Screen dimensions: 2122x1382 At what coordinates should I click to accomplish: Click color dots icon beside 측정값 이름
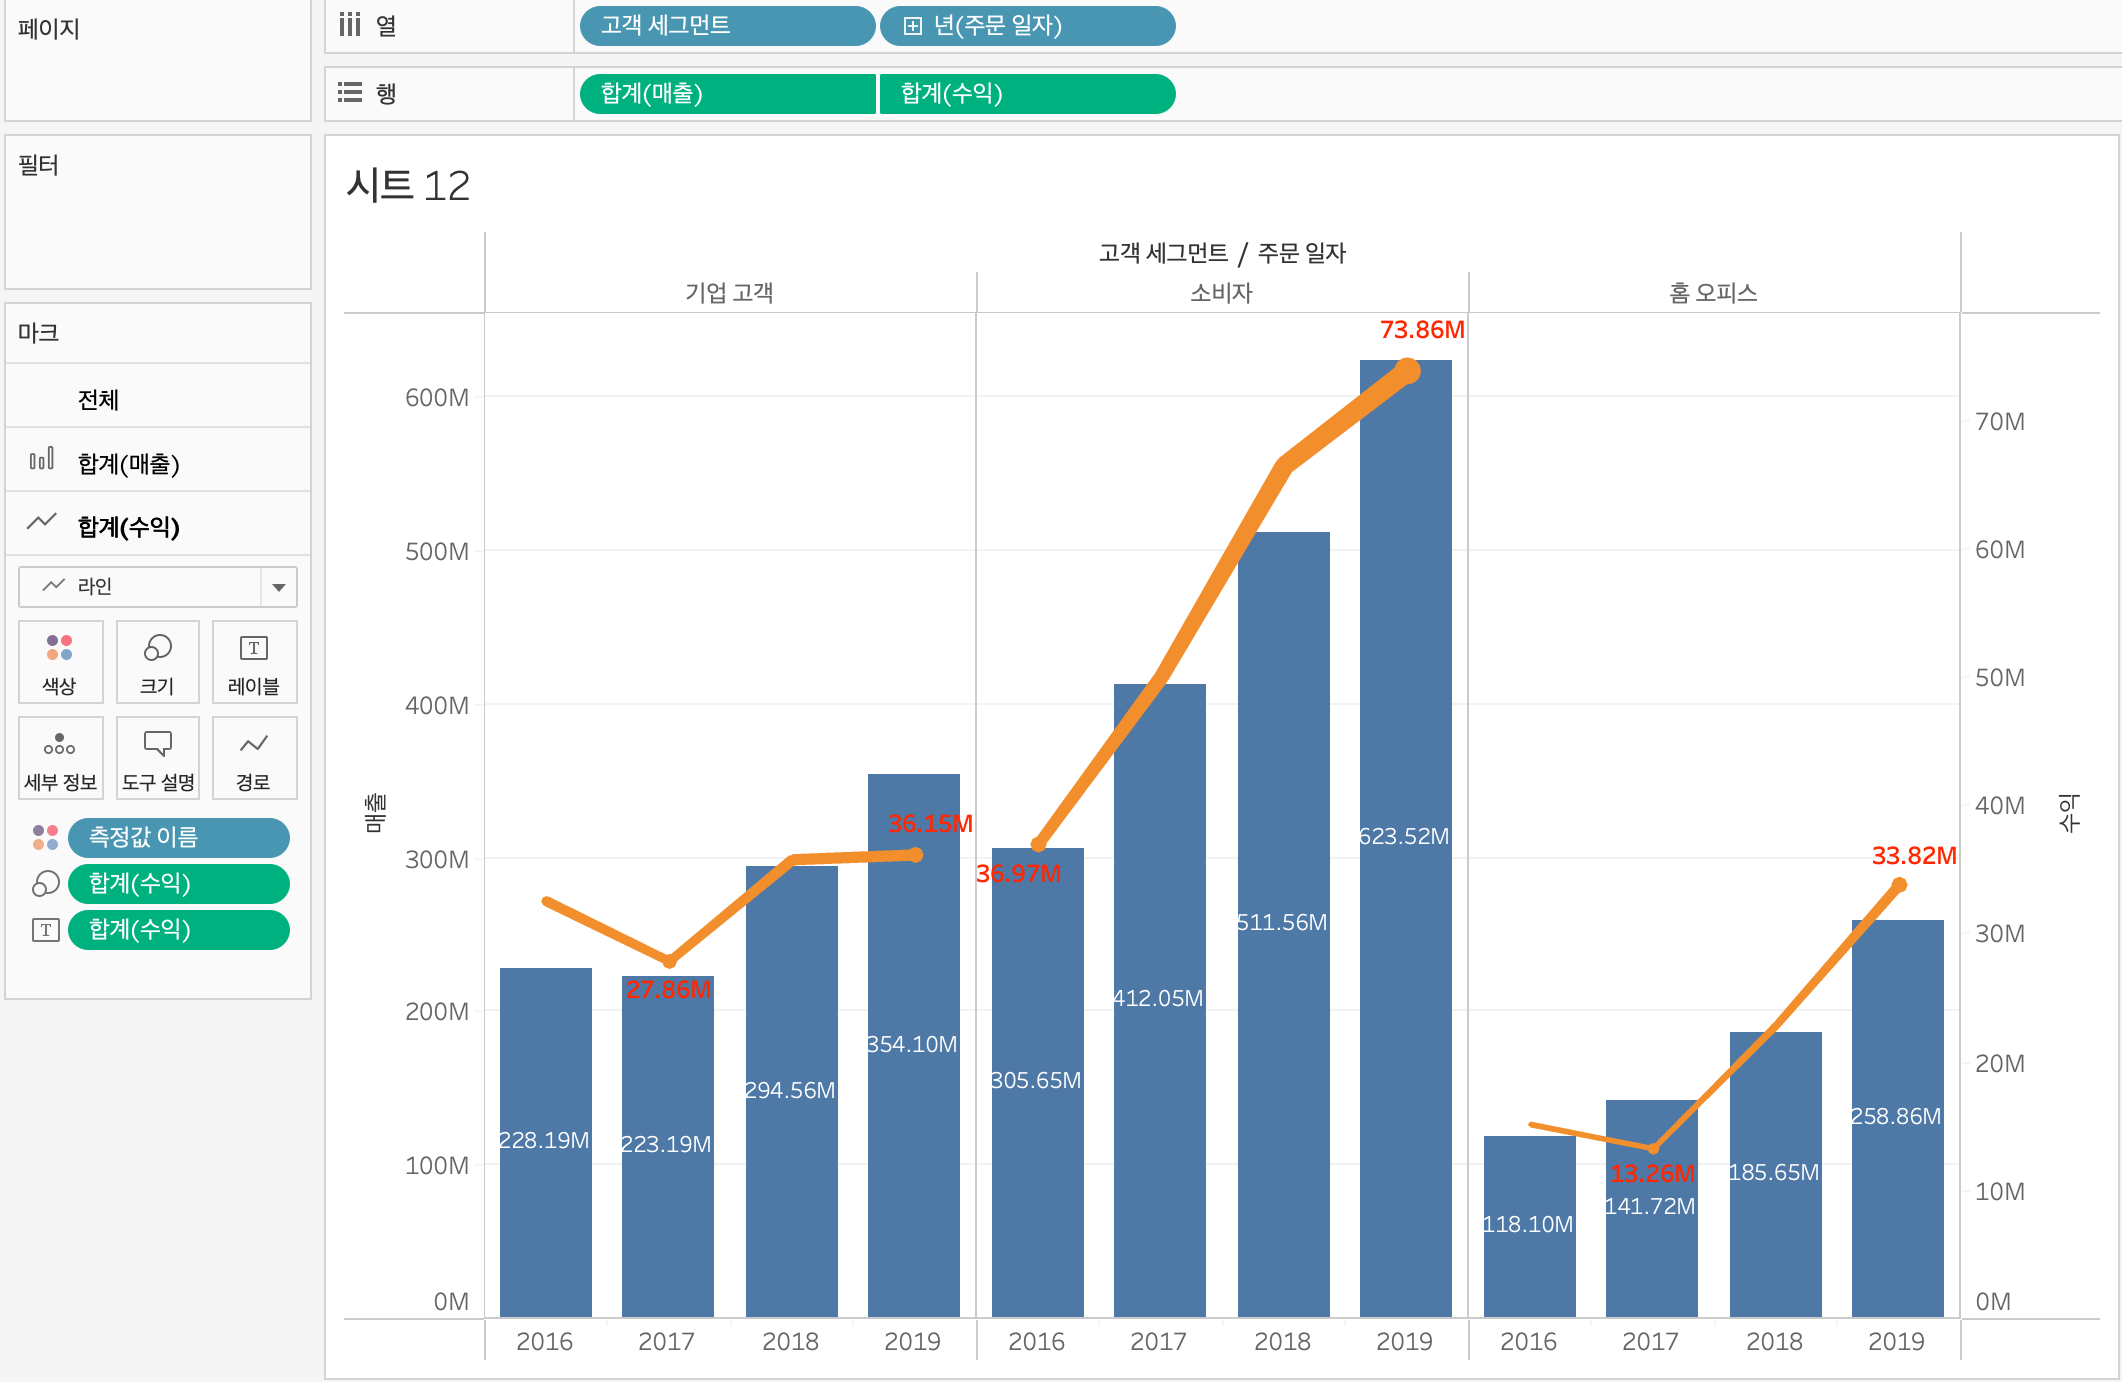point(45,838)
